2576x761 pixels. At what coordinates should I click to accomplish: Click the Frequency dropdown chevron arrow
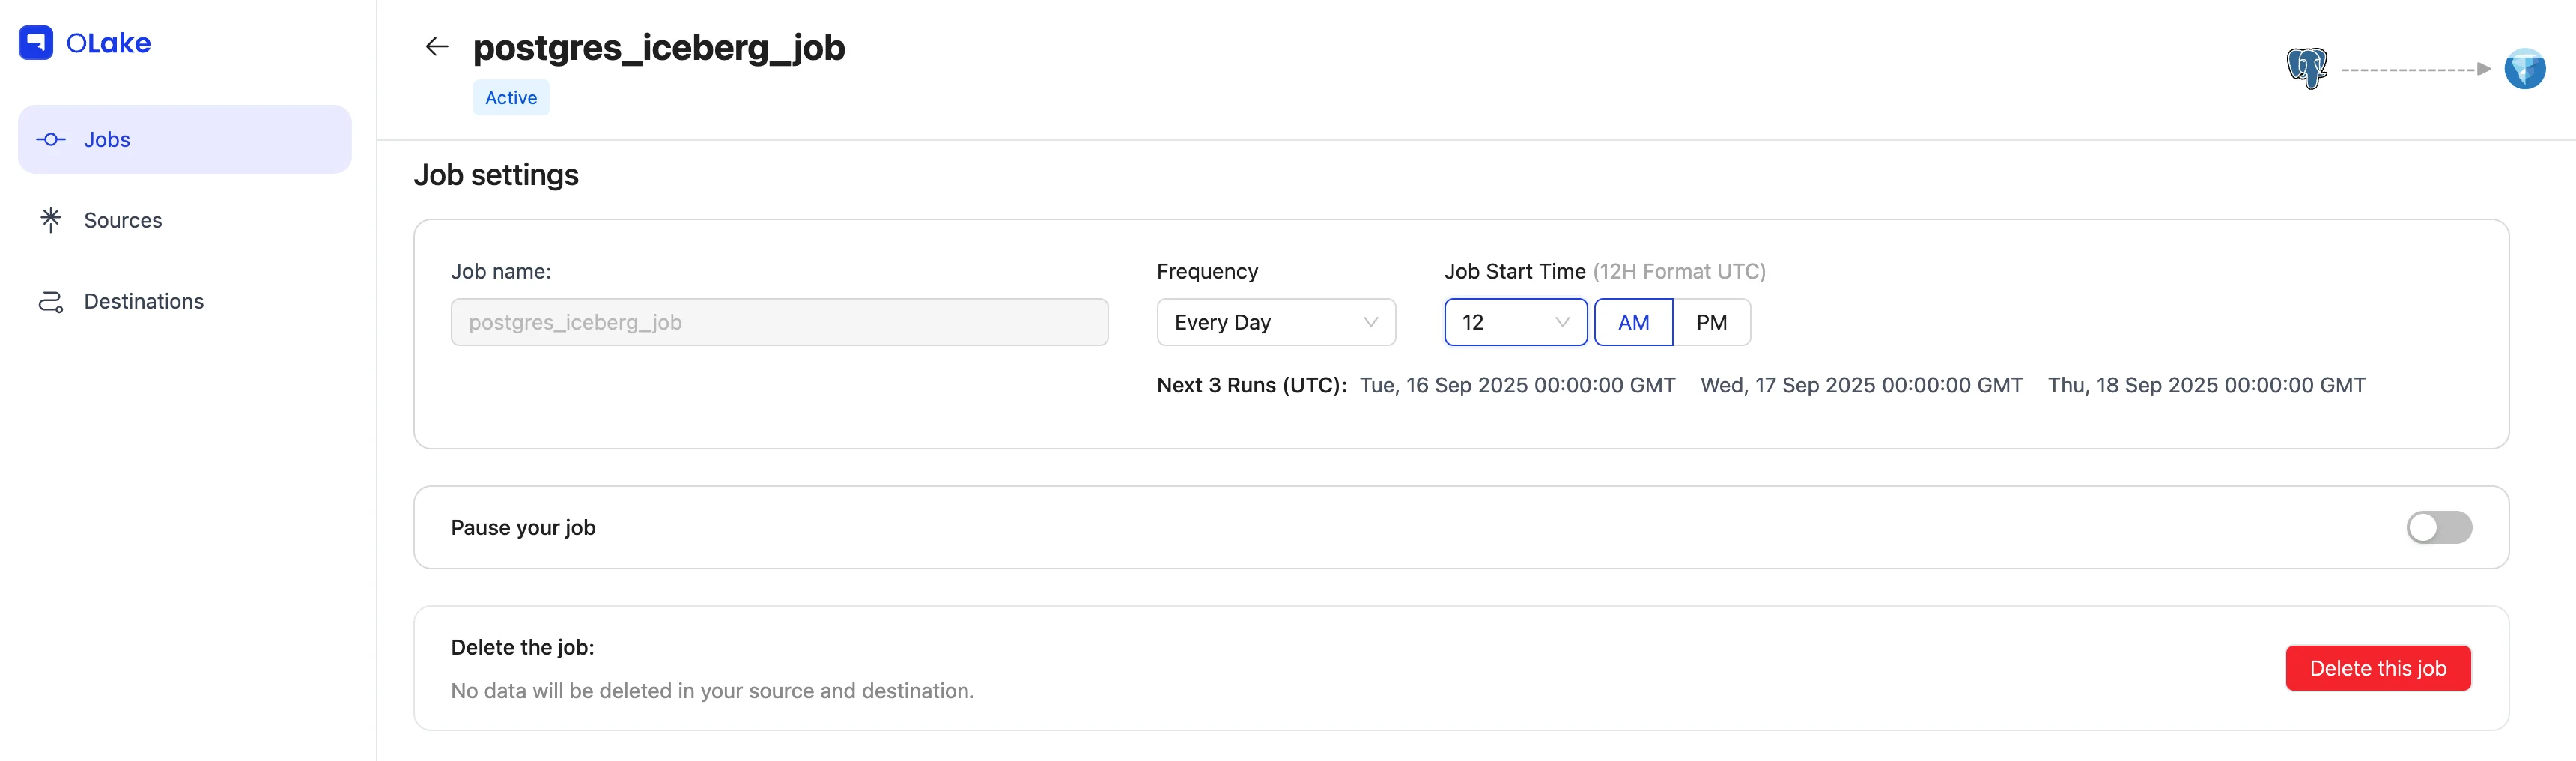pos(1370,322)
